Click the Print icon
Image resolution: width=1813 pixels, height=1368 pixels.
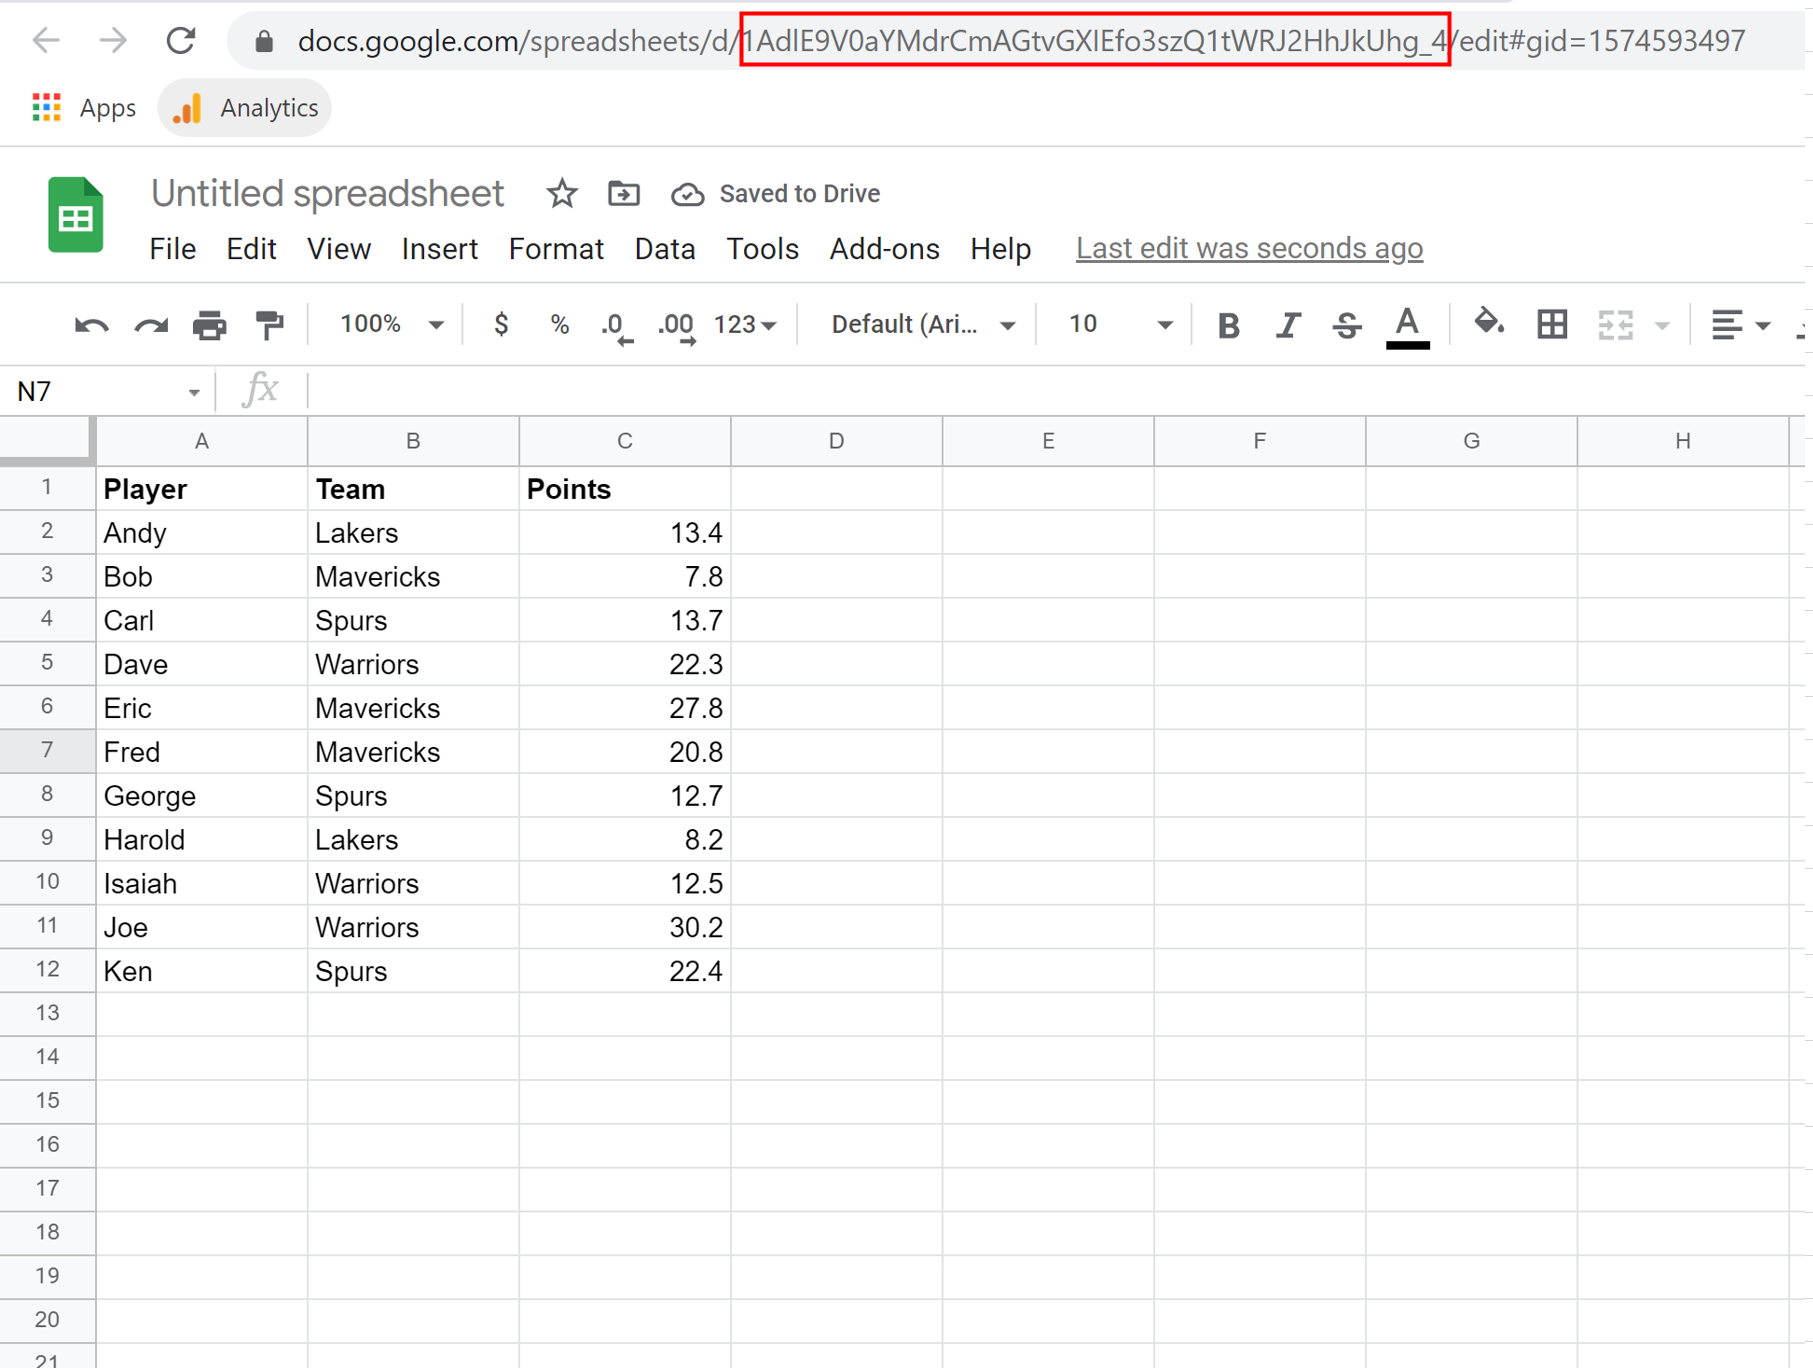tap(209, 325)
